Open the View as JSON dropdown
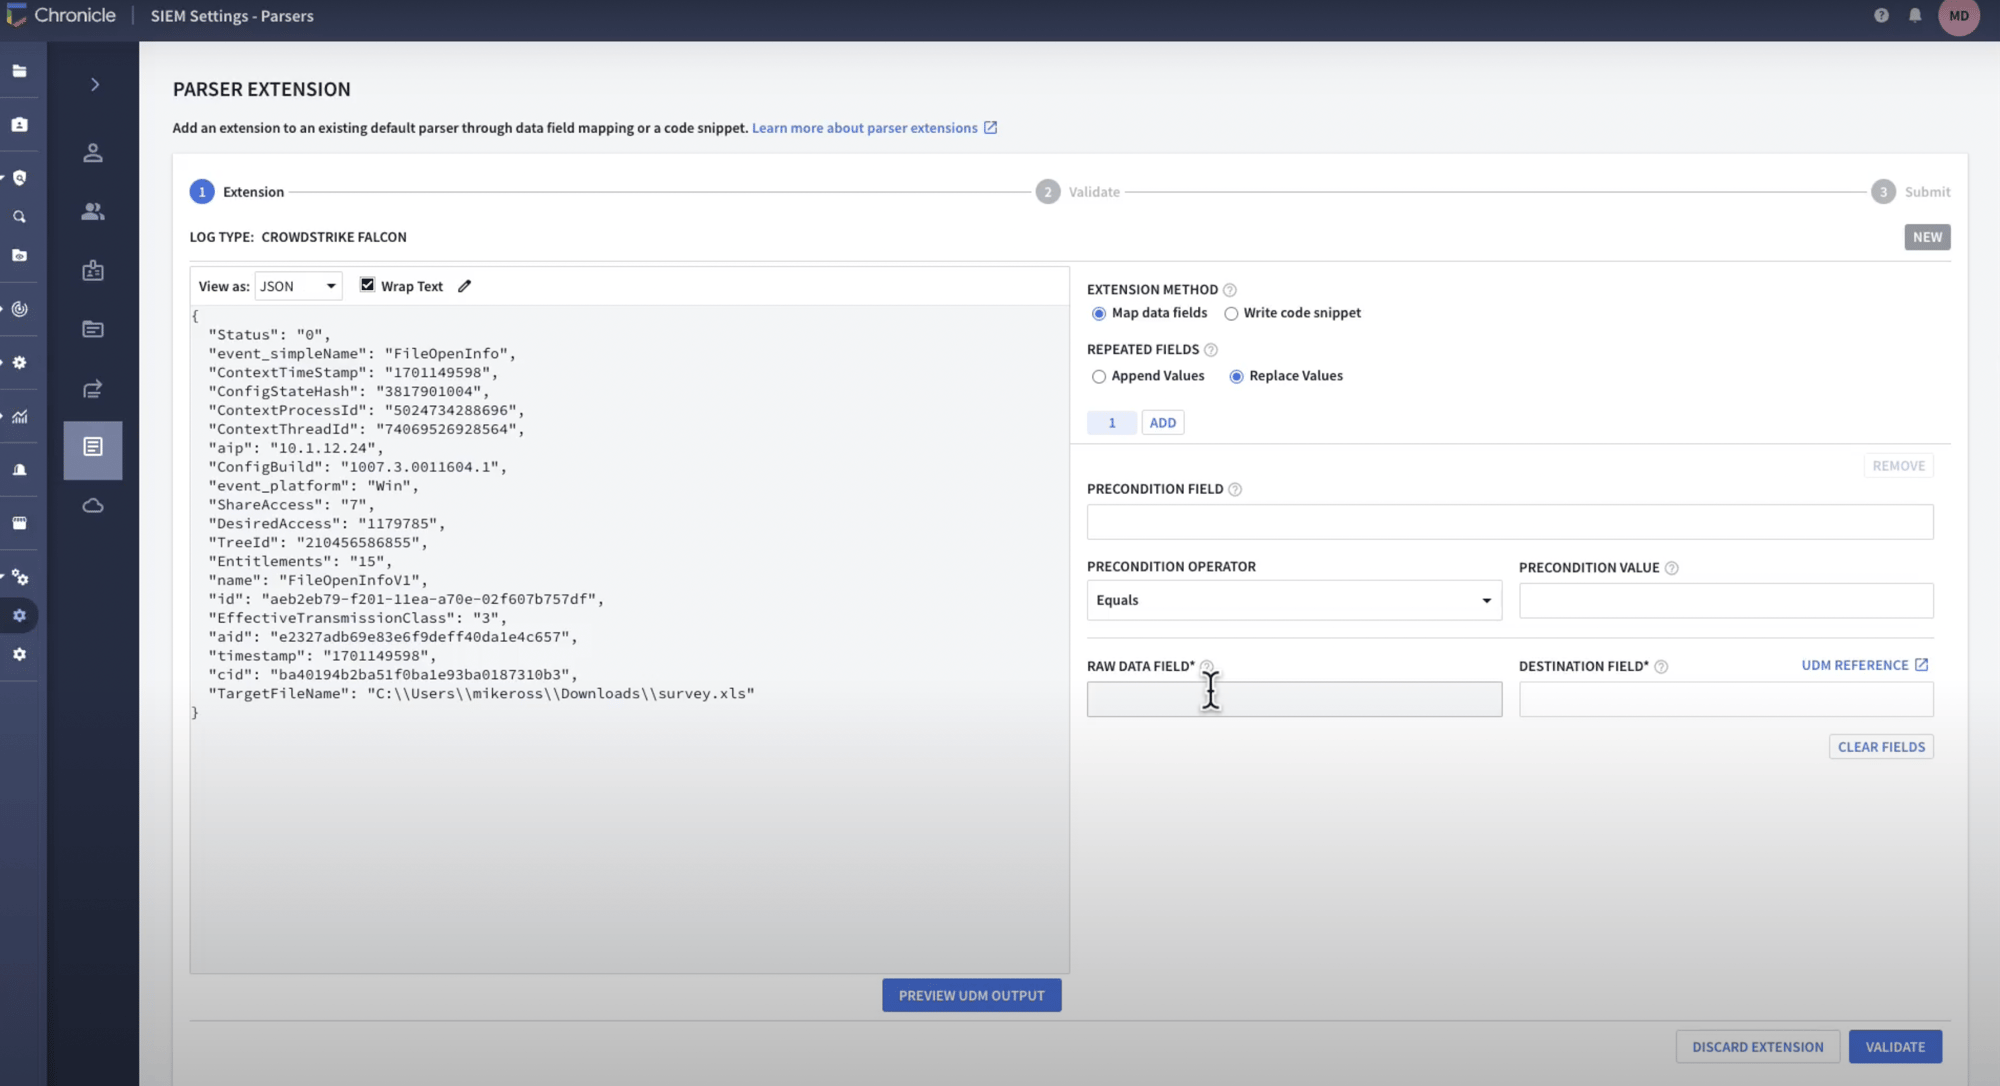The image size is (2000, 1086). click(298, 286)
